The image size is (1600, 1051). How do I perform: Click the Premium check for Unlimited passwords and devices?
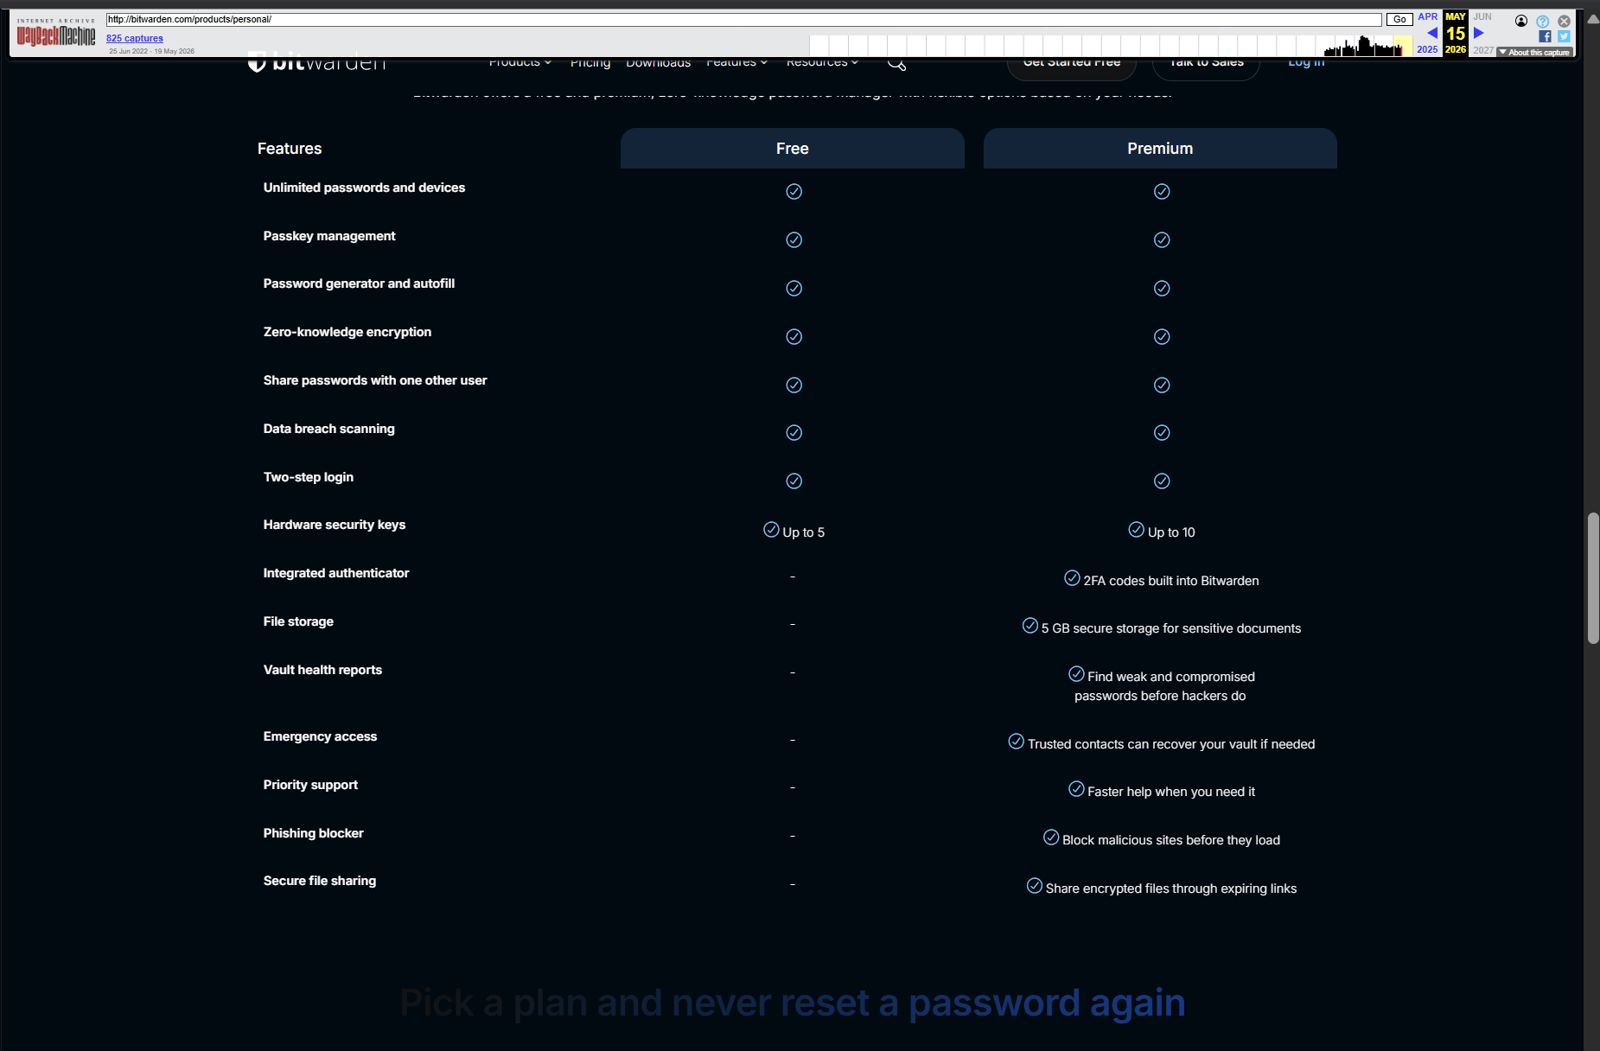1162,192
